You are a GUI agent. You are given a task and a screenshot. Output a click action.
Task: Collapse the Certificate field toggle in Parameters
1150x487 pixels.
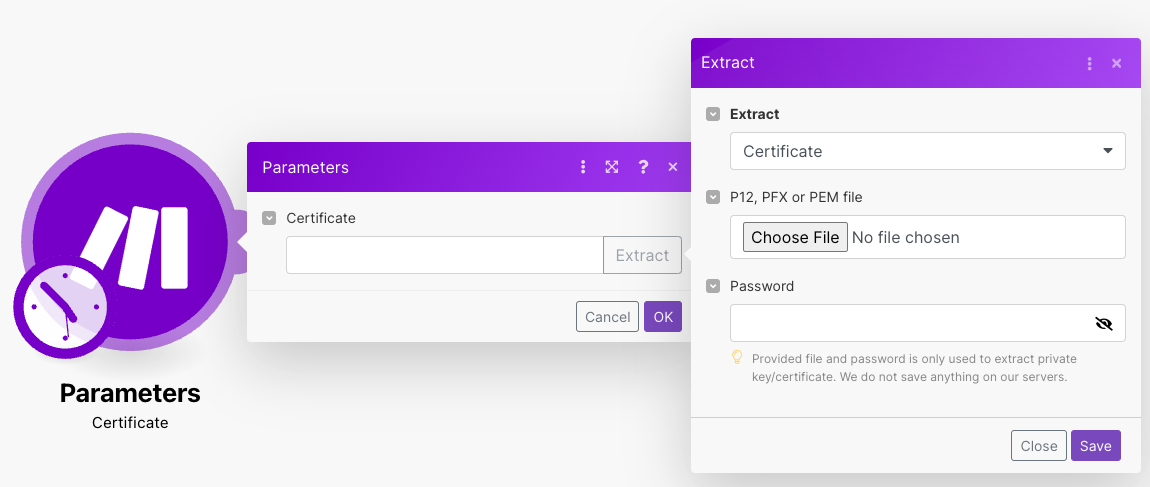(269, 218)
